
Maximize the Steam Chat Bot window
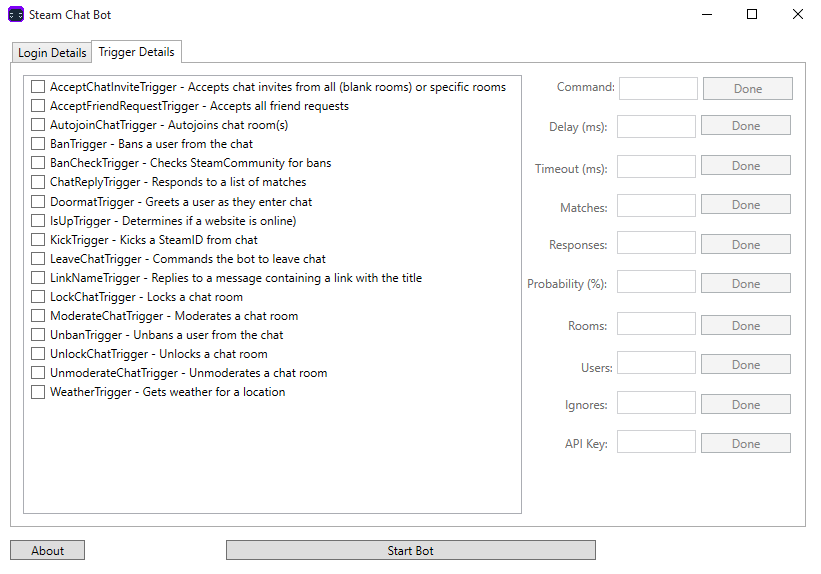pyautogui.click(x=752, y=15)
